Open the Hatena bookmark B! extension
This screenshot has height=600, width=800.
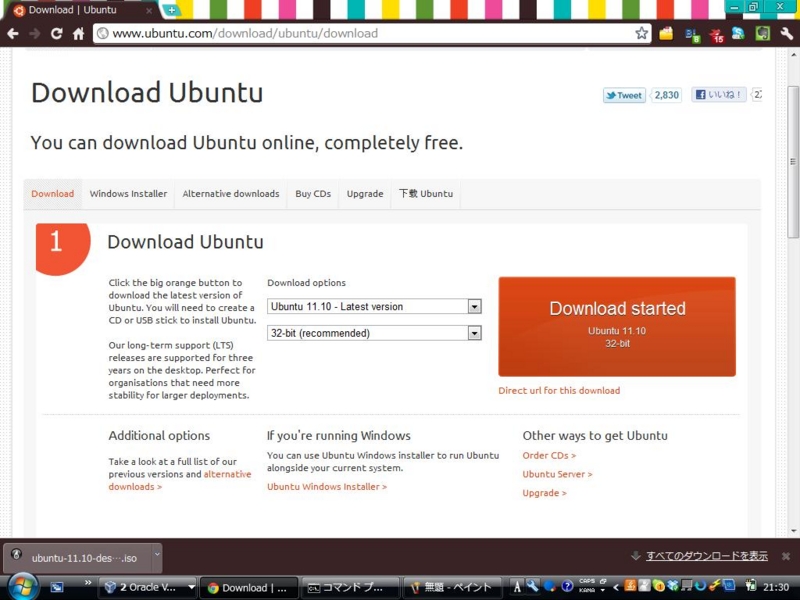692,35
